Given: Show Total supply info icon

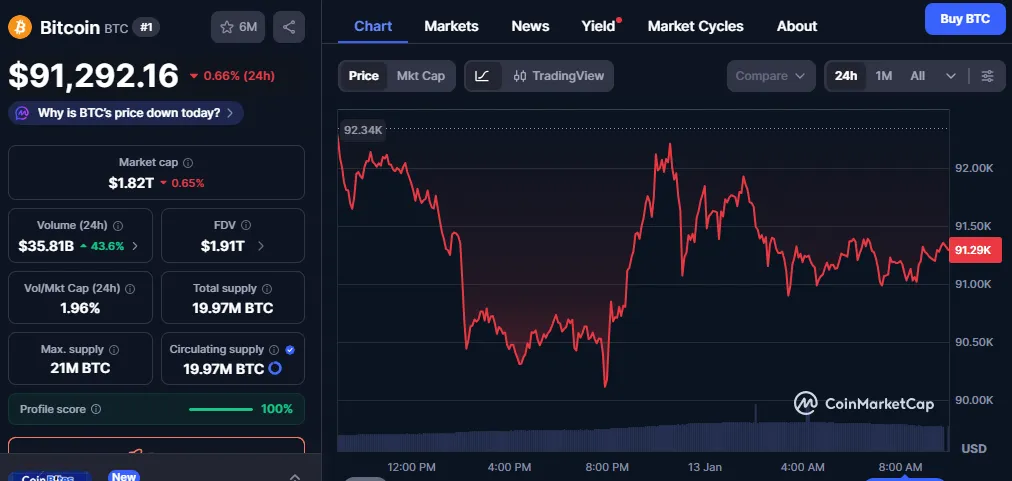Looking at the screenshot, I should tap(267, 289).
